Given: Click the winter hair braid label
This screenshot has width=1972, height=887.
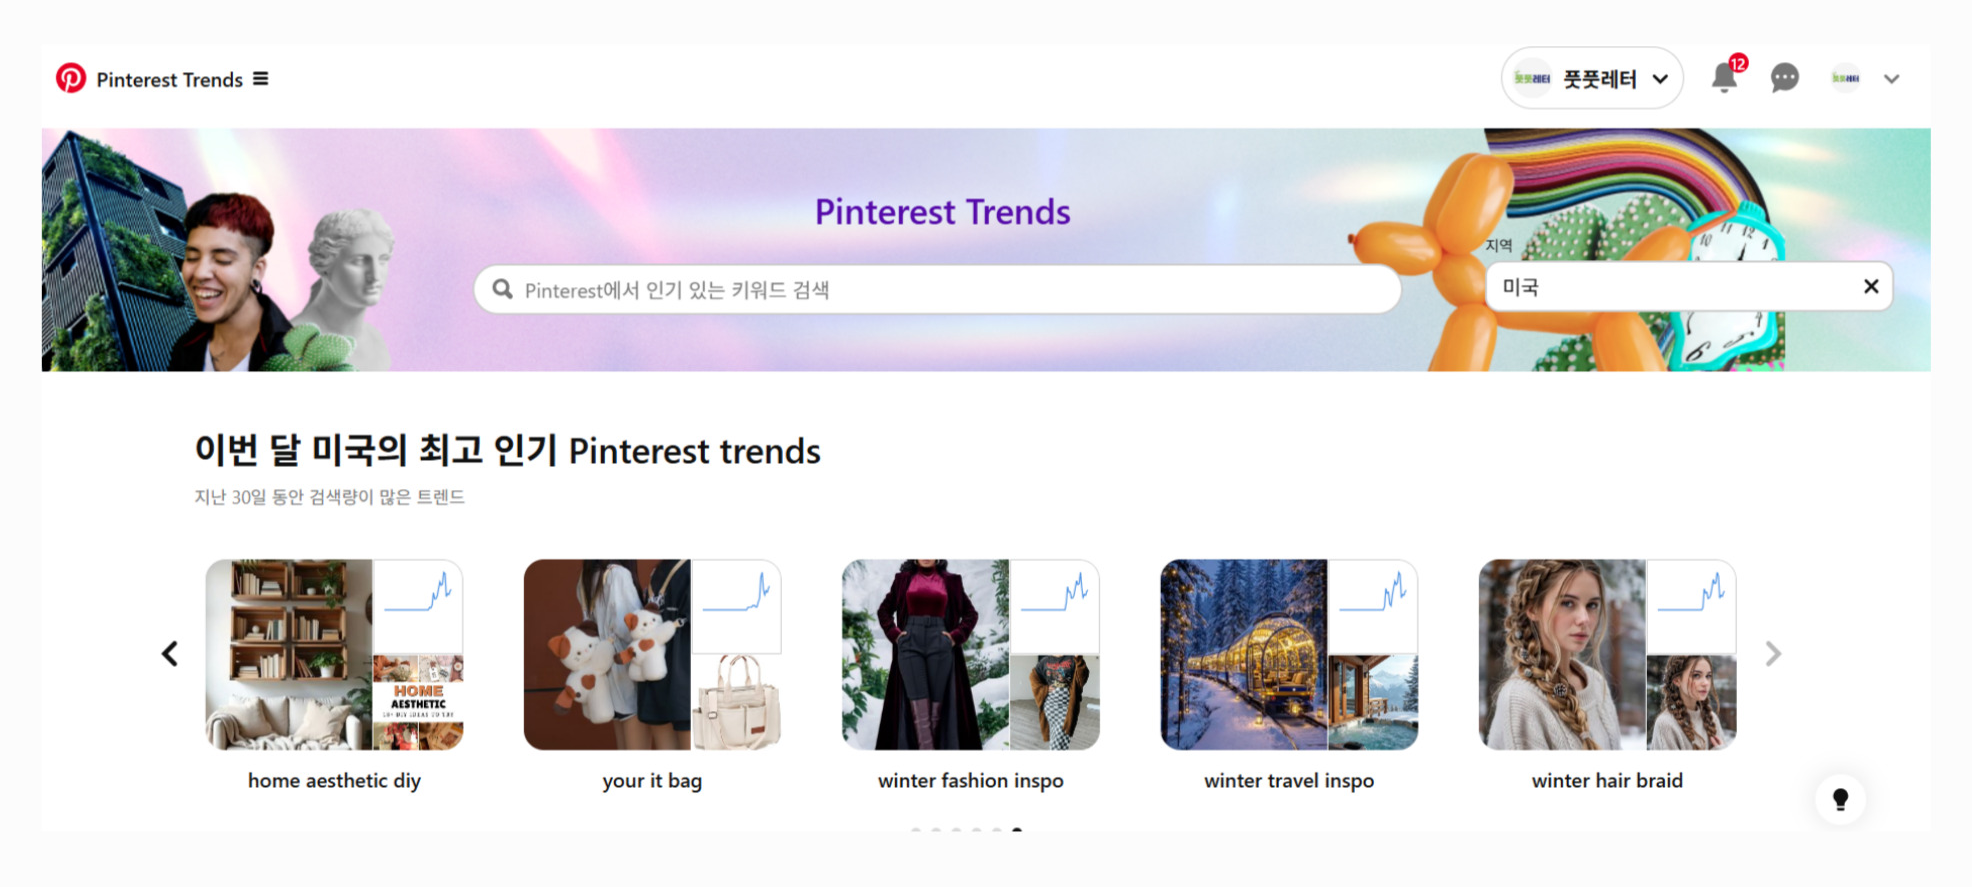Looking at the screenshot, I should point(1607,780).
